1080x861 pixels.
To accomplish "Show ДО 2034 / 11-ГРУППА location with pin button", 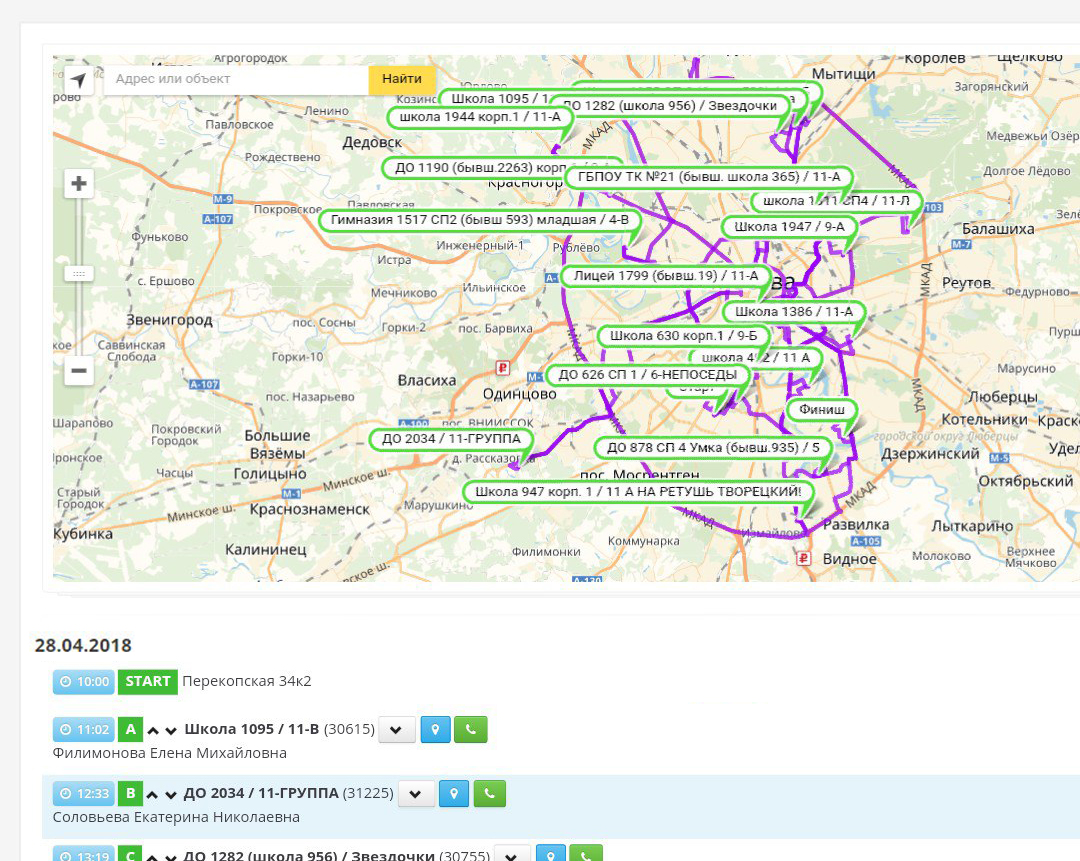I will 454,793.
